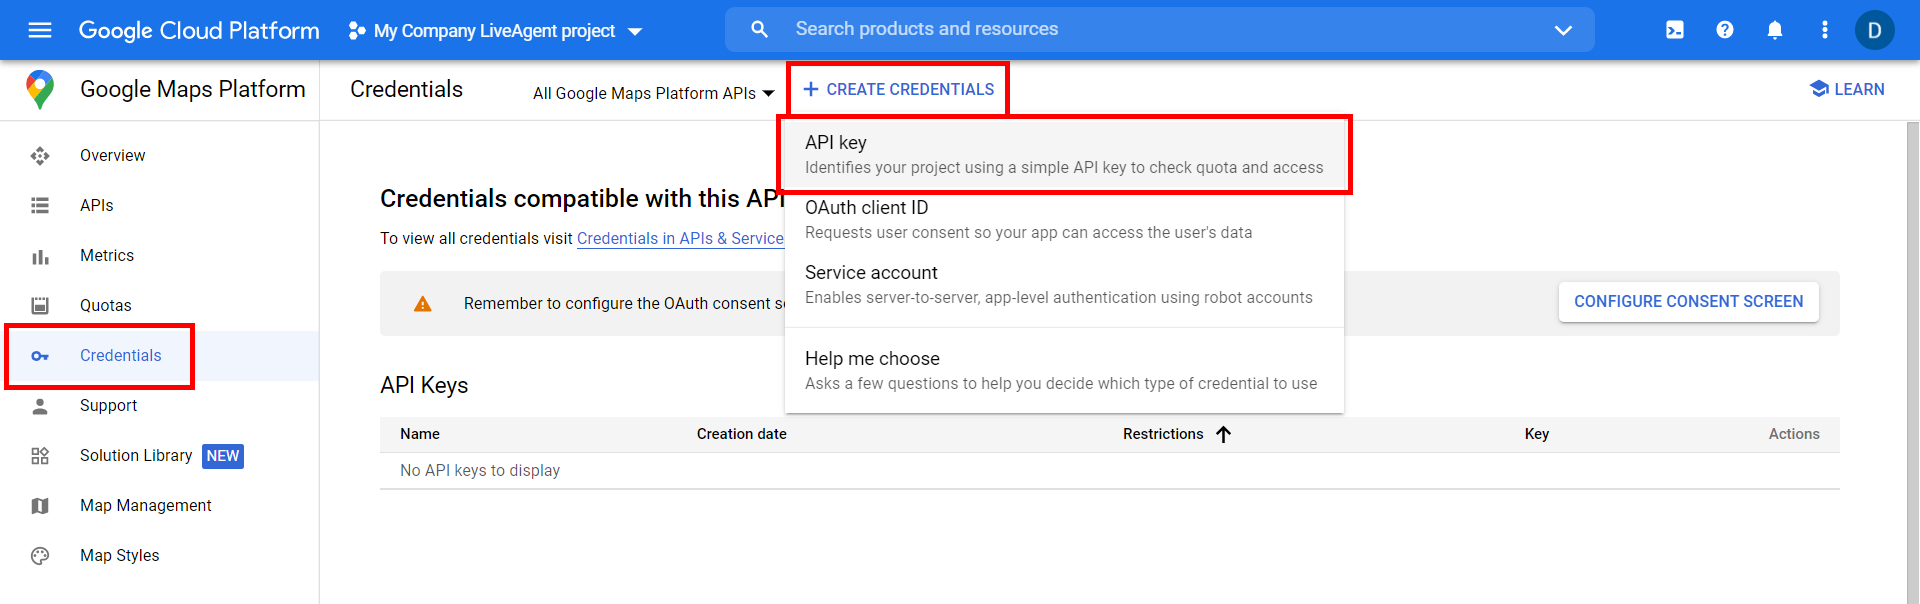Click the Map Styles palette icon
The image size is (1920, 604).
pos(40,556)
